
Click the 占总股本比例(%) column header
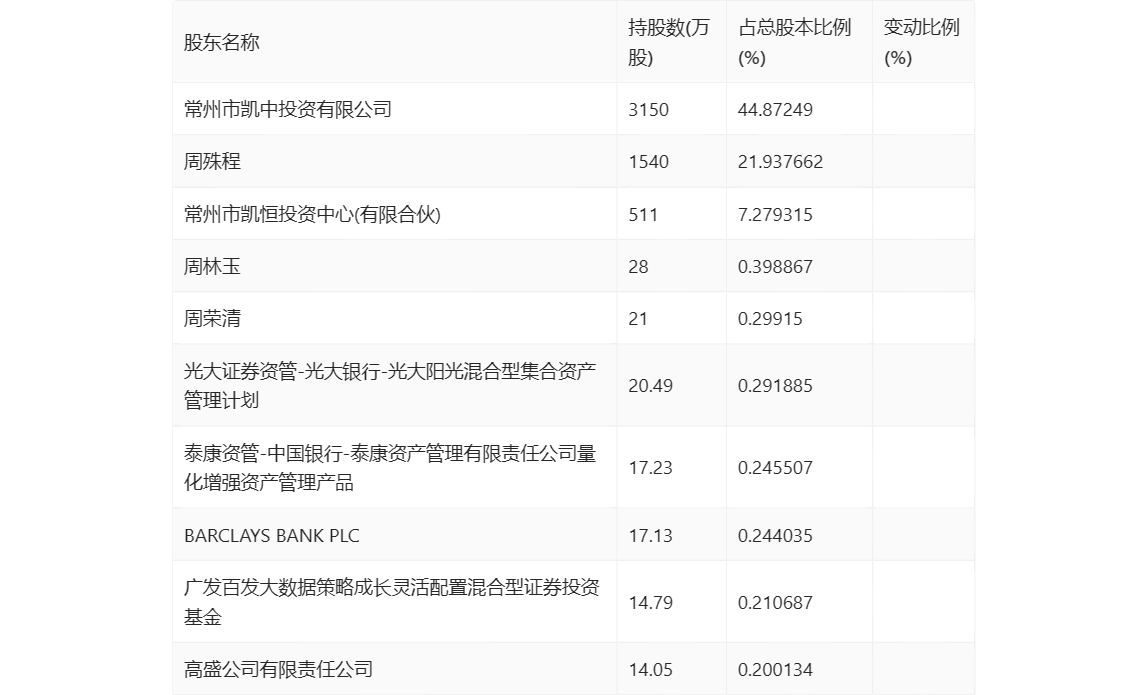(x=794, y=42)
